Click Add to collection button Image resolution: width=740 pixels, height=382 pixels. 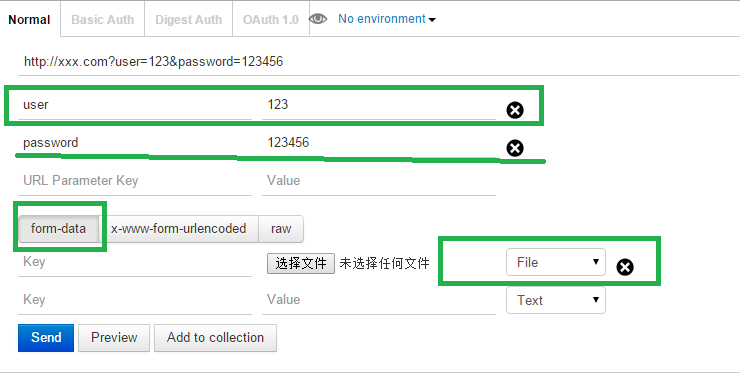[x=215, y=338]
